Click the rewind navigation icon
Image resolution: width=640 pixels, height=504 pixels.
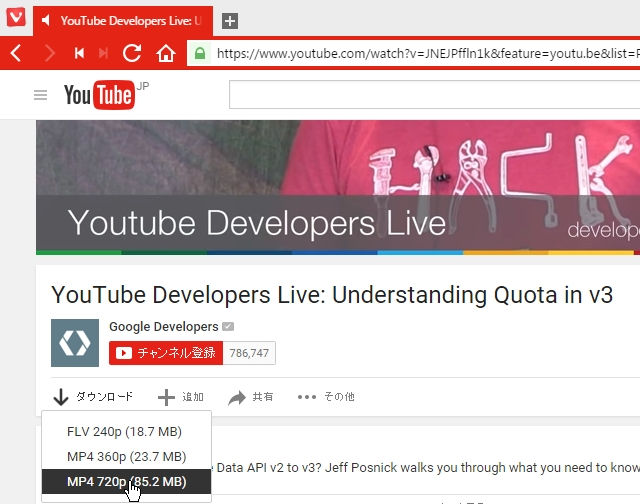[x=79, y=53]
